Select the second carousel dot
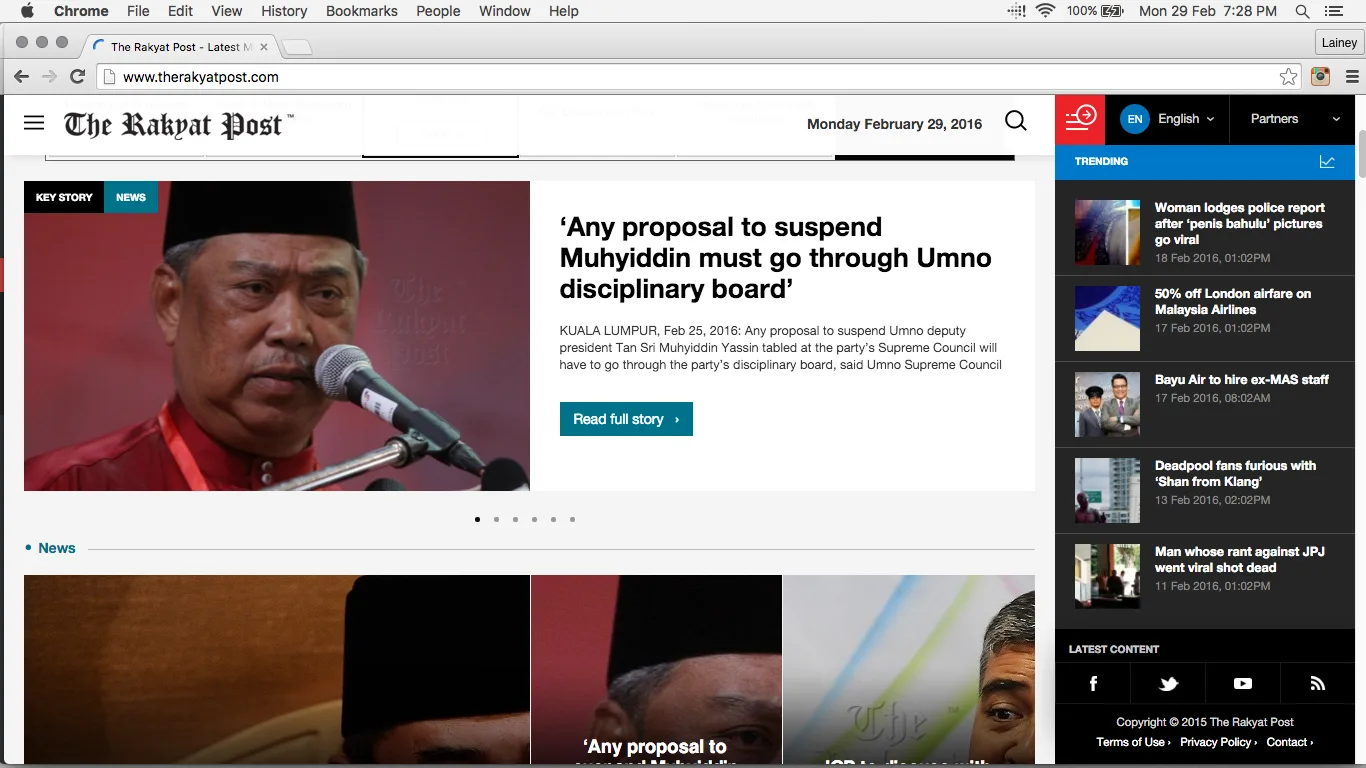Screen dimensions: 1366x768 [x=496, y=519]
